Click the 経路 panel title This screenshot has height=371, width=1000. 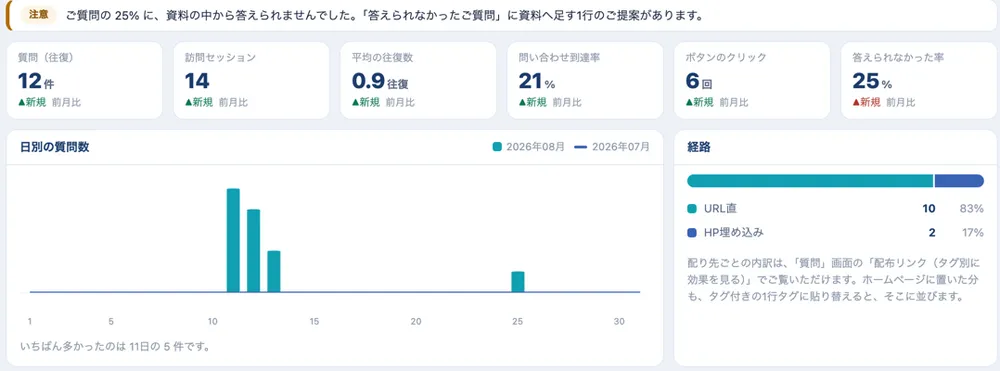click(699, 147)
